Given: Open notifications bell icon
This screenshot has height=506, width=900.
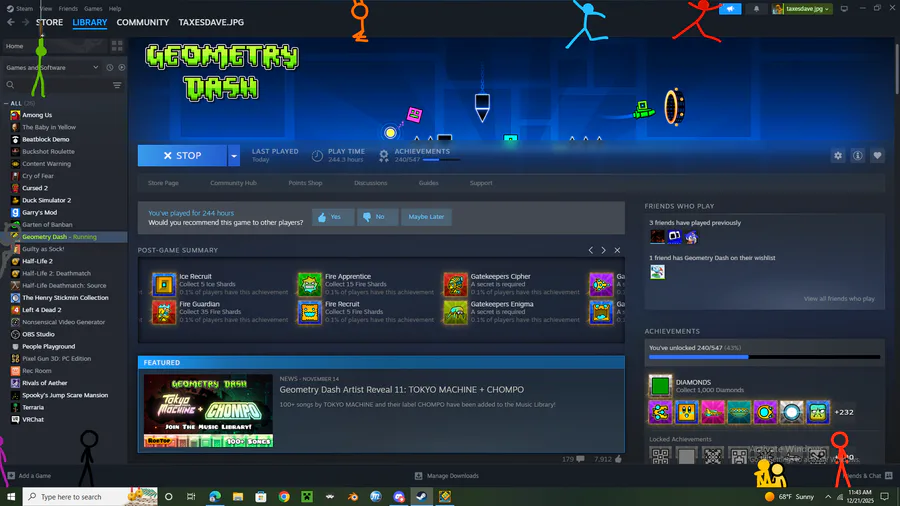Looking at the screenshot, I should point(757,9).
